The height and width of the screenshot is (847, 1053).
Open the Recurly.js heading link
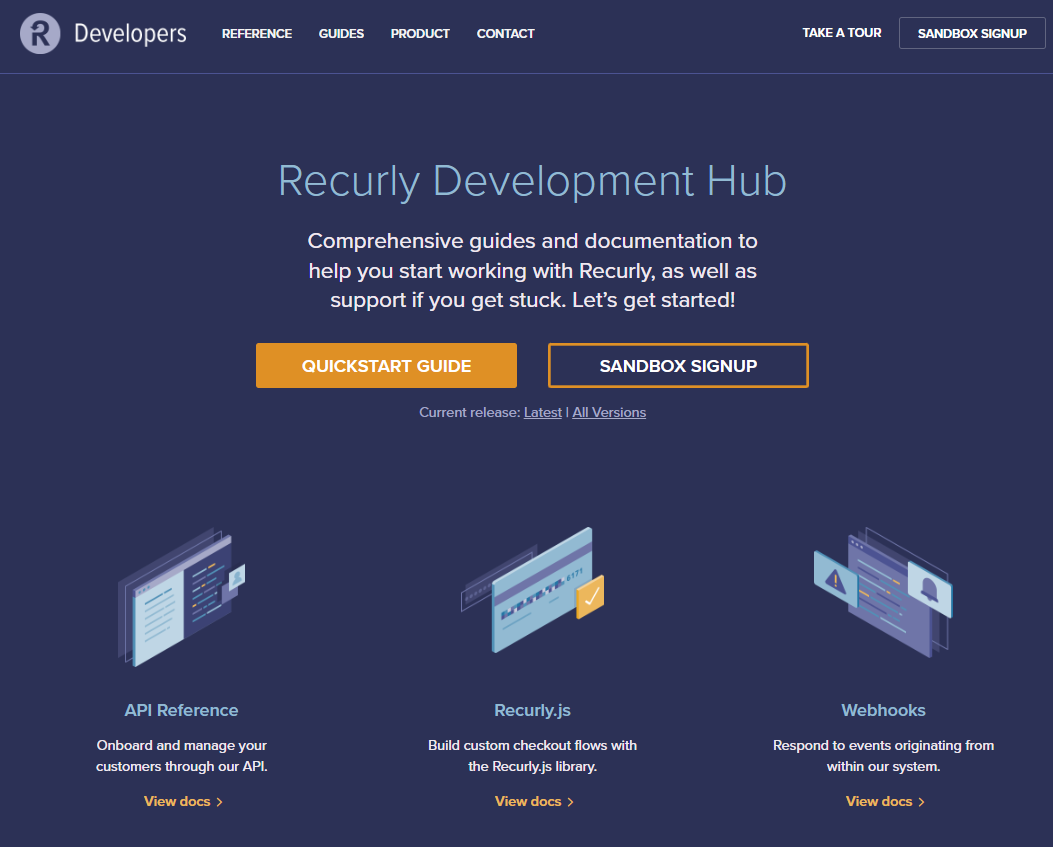(x=533, y=710)
